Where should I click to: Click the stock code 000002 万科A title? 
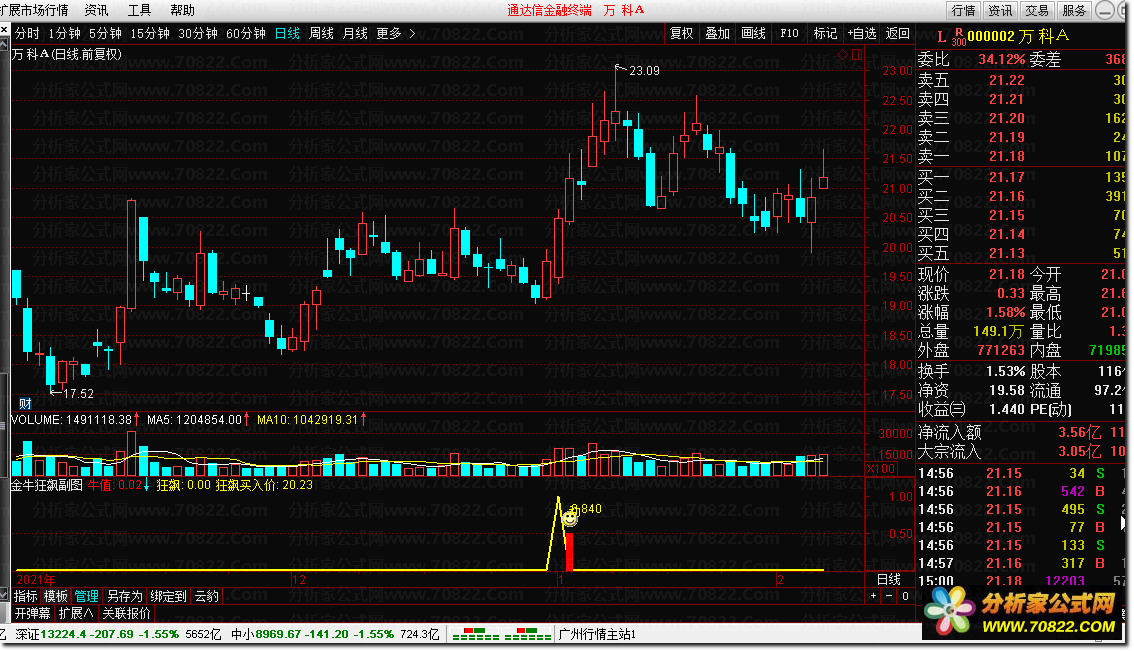(x=1018, y=36)
